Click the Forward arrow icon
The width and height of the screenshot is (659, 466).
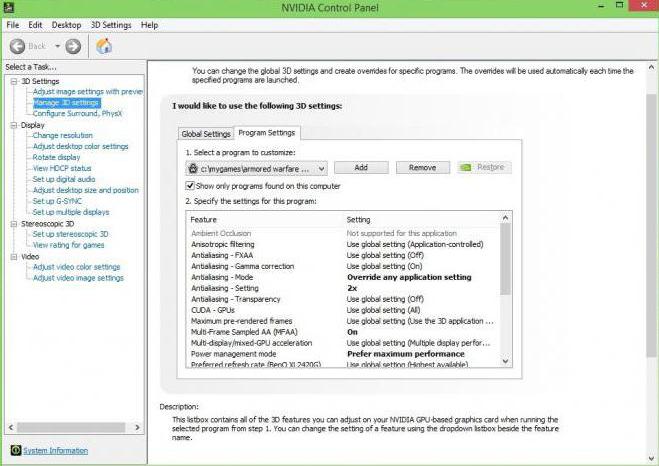(73, 46)
